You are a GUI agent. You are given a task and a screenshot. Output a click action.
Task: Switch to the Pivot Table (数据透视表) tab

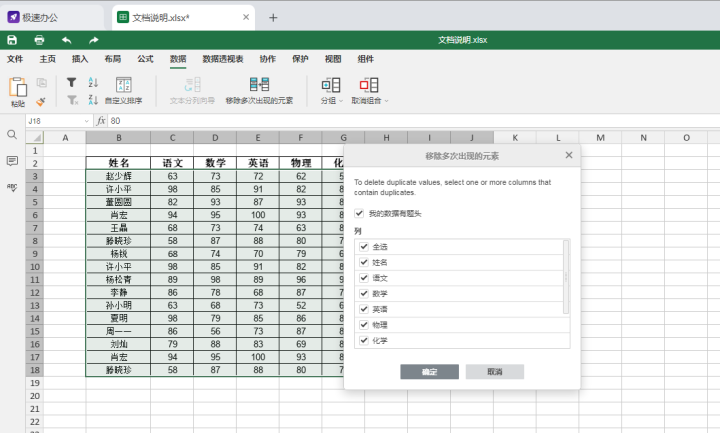223,59
